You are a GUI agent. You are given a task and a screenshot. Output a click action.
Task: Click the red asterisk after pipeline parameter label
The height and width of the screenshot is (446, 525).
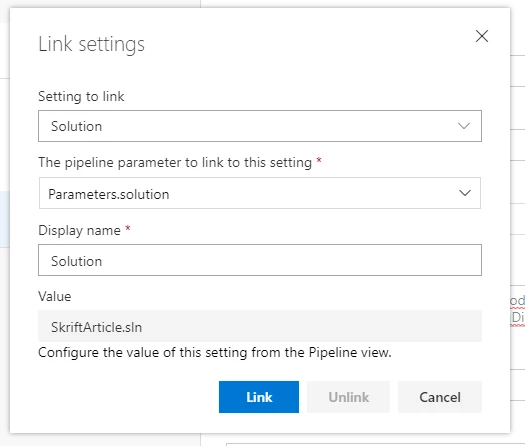(319, 160)
